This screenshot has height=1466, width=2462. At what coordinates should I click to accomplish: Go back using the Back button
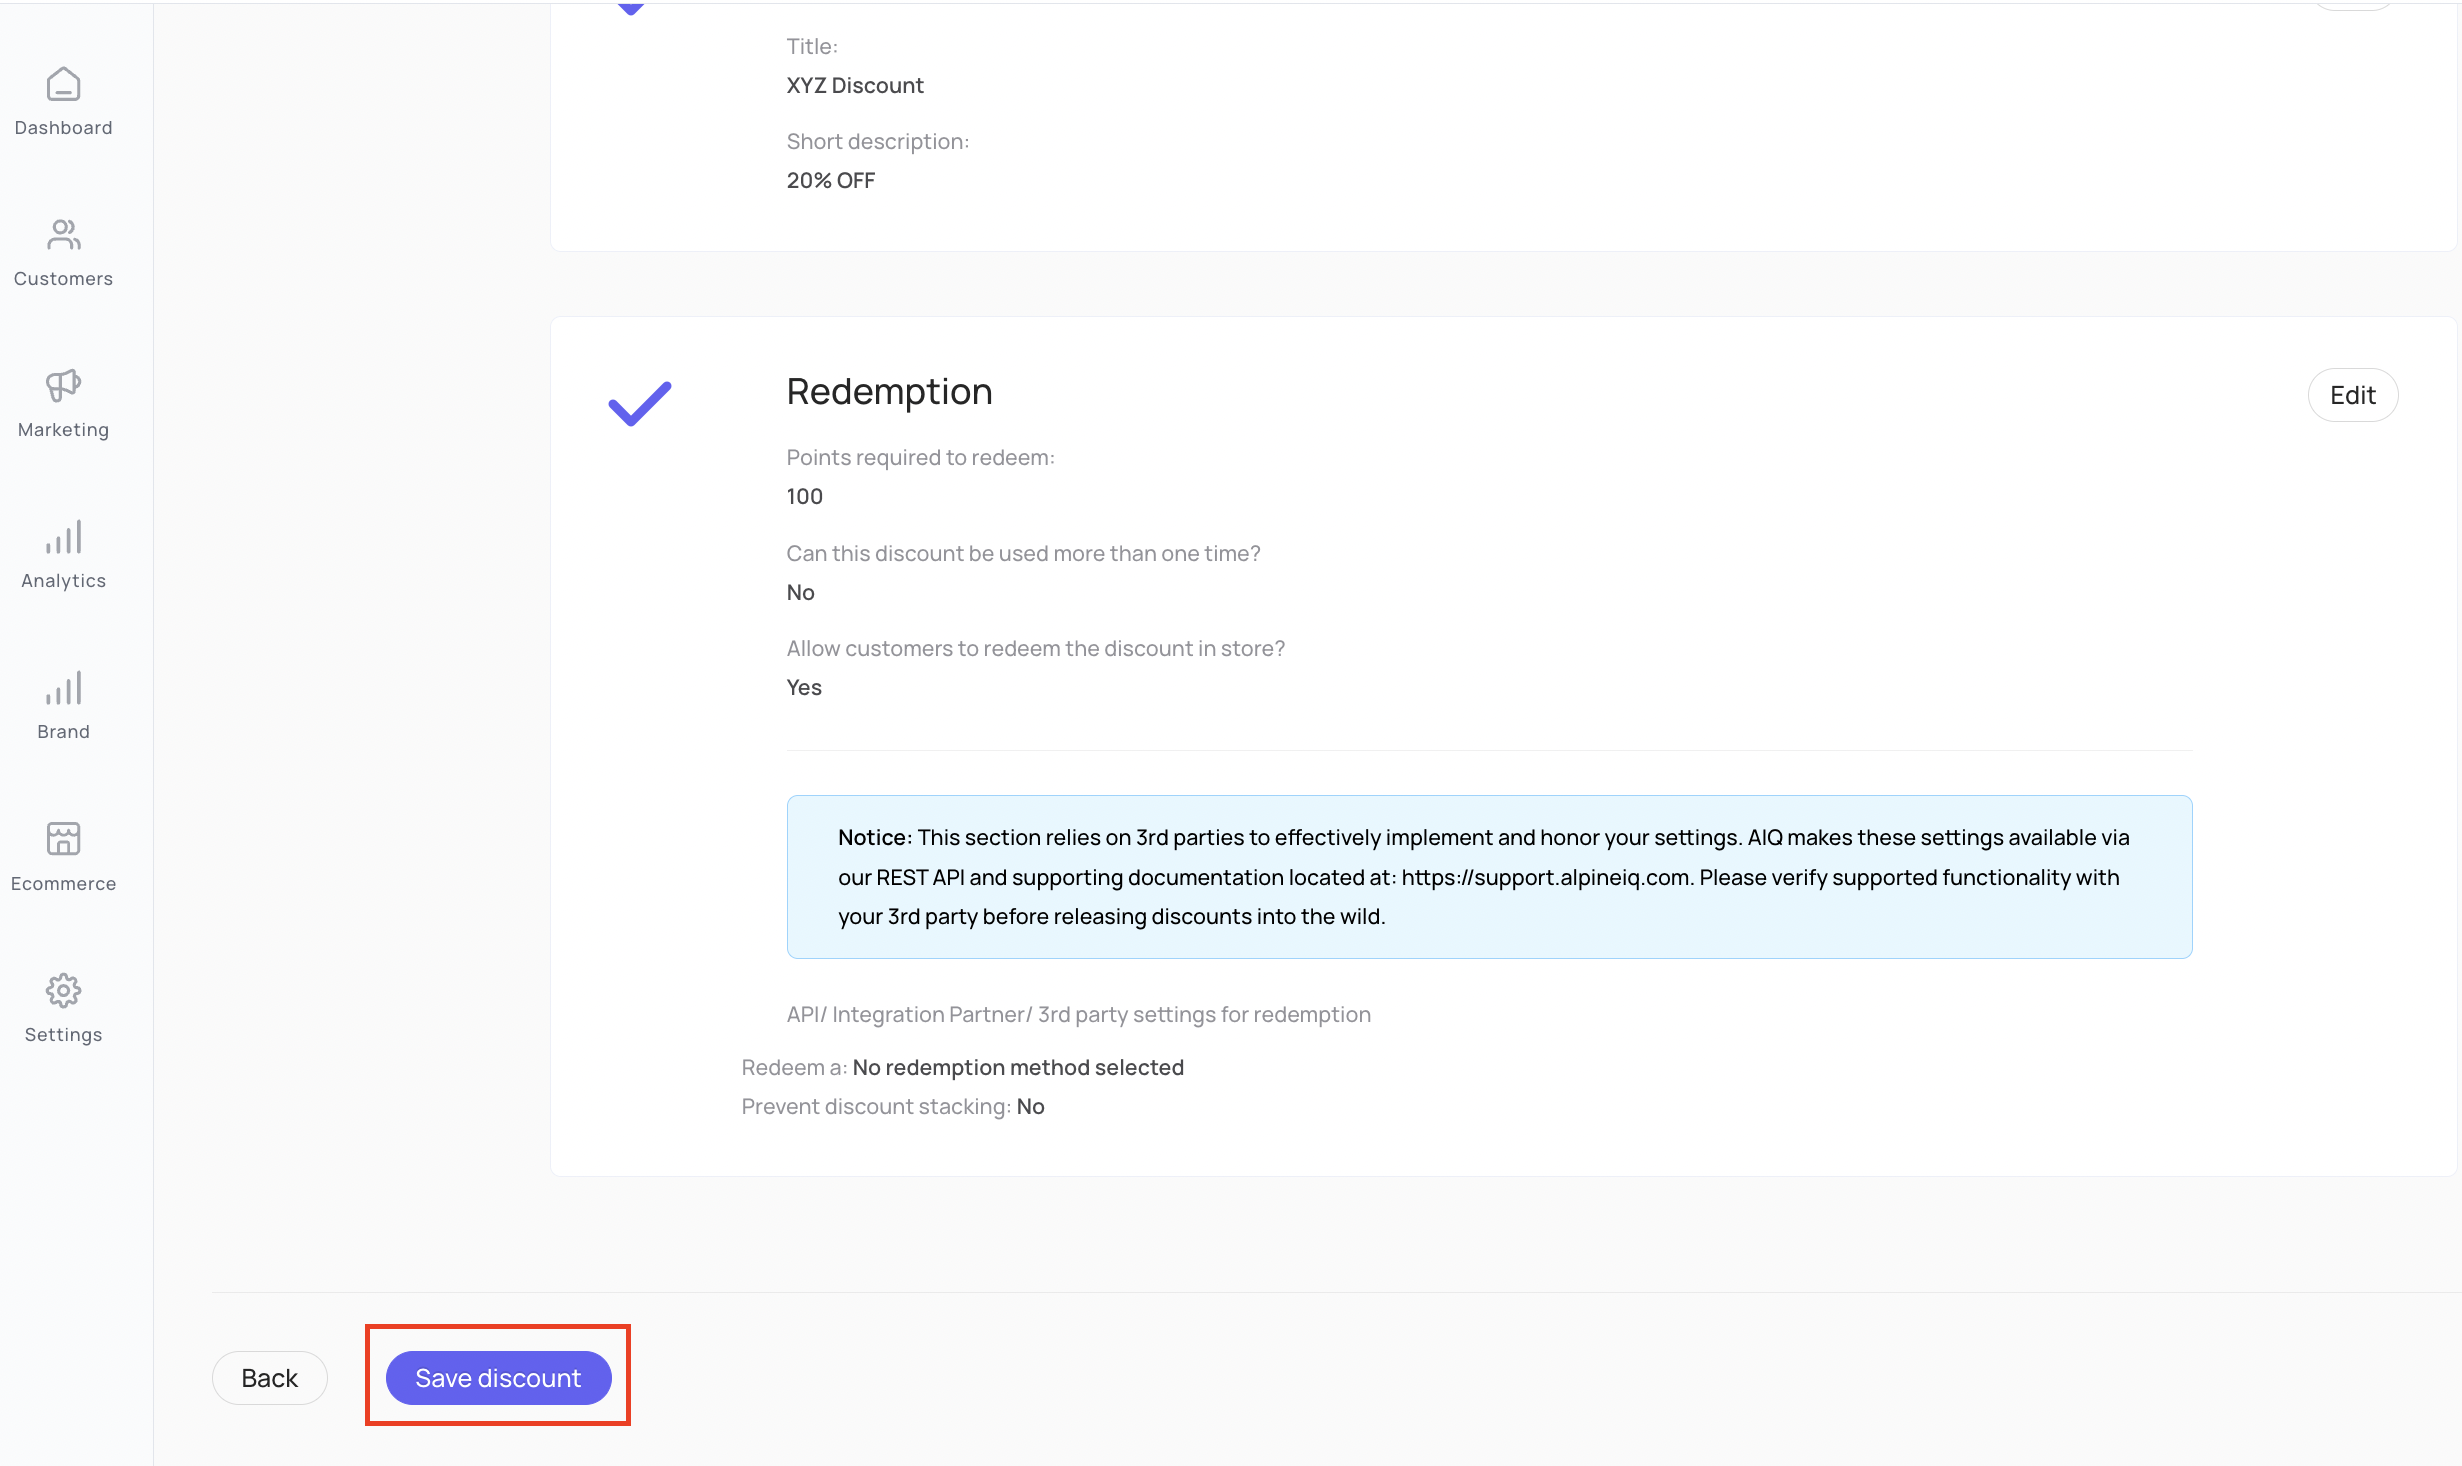(269, 1378)
